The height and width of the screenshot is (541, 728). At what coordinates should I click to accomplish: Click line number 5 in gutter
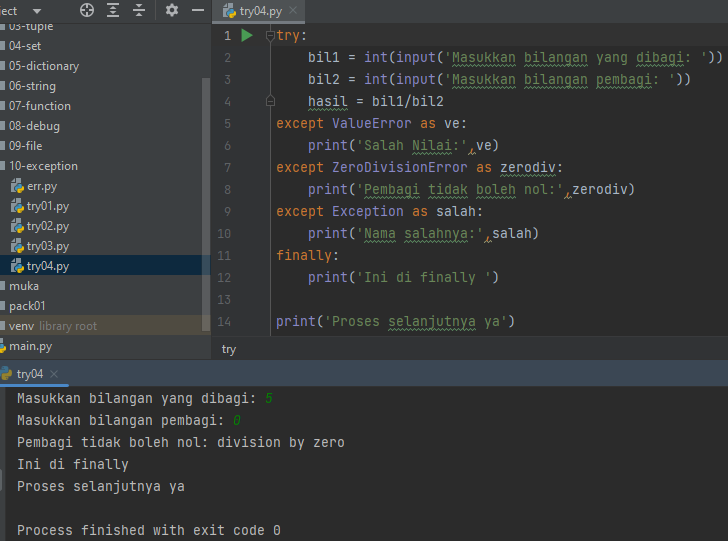227,124
